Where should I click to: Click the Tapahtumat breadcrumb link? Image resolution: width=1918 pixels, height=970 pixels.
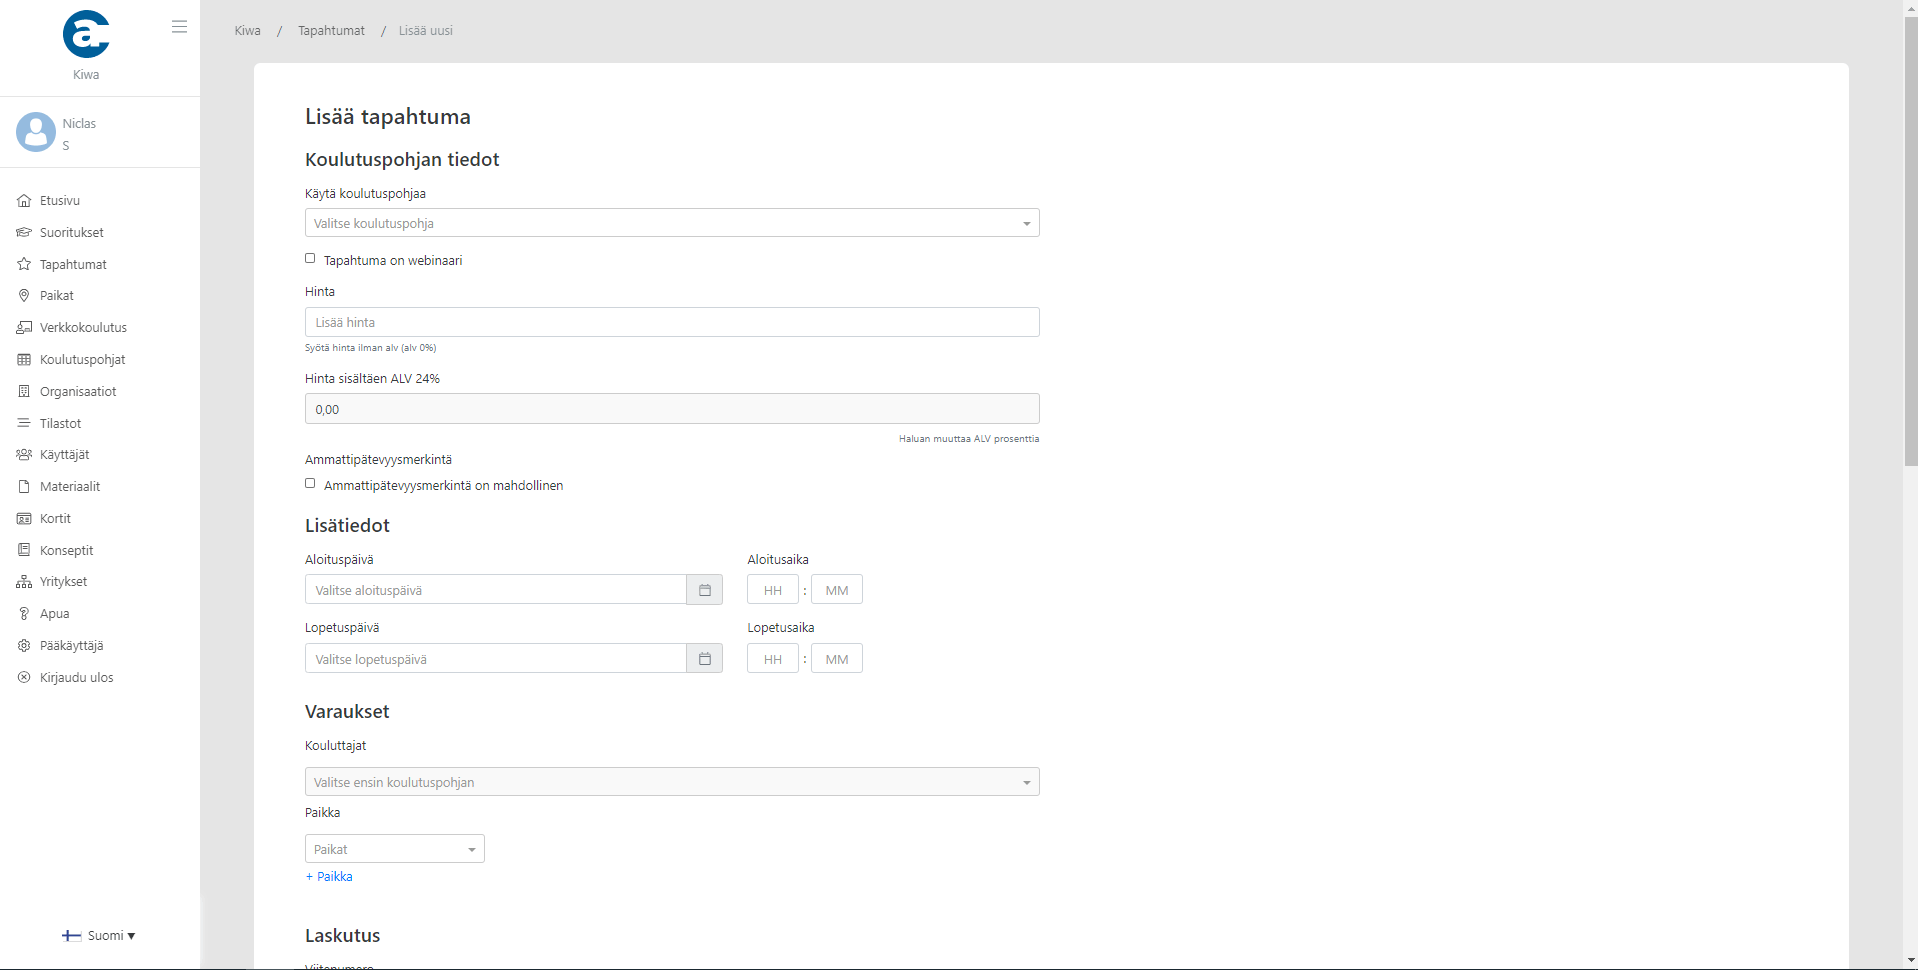(331, 31)
